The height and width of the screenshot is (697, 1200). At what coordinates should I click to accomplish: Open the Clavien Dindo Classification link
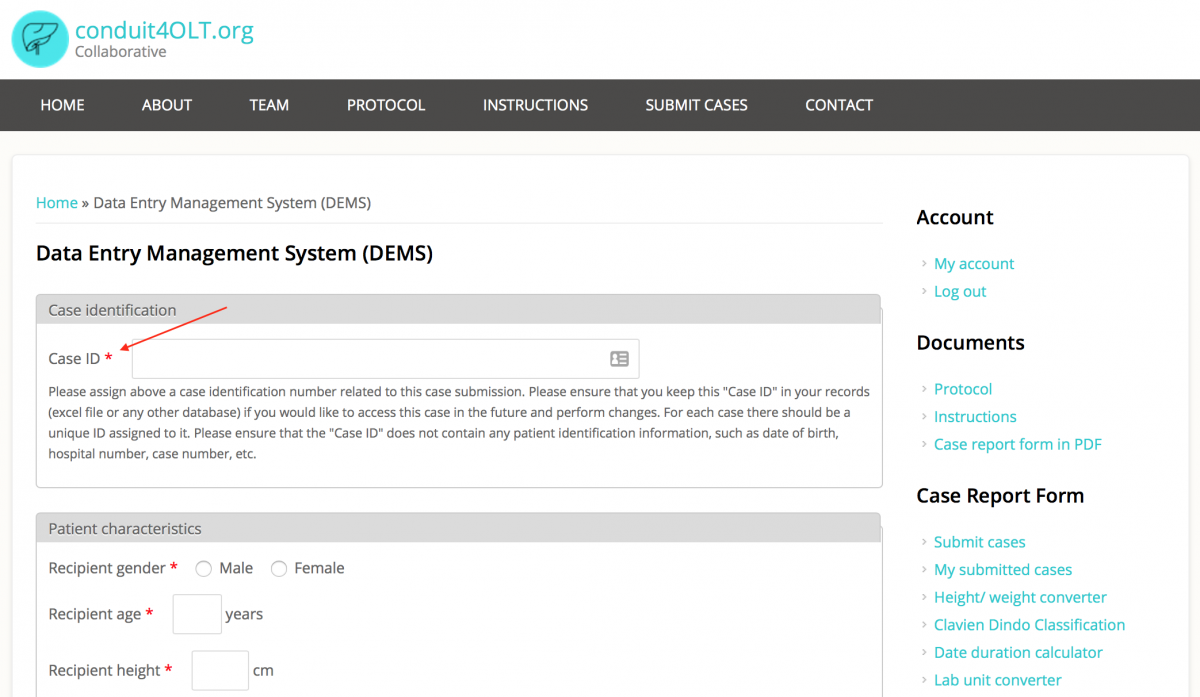point(1029,625)
